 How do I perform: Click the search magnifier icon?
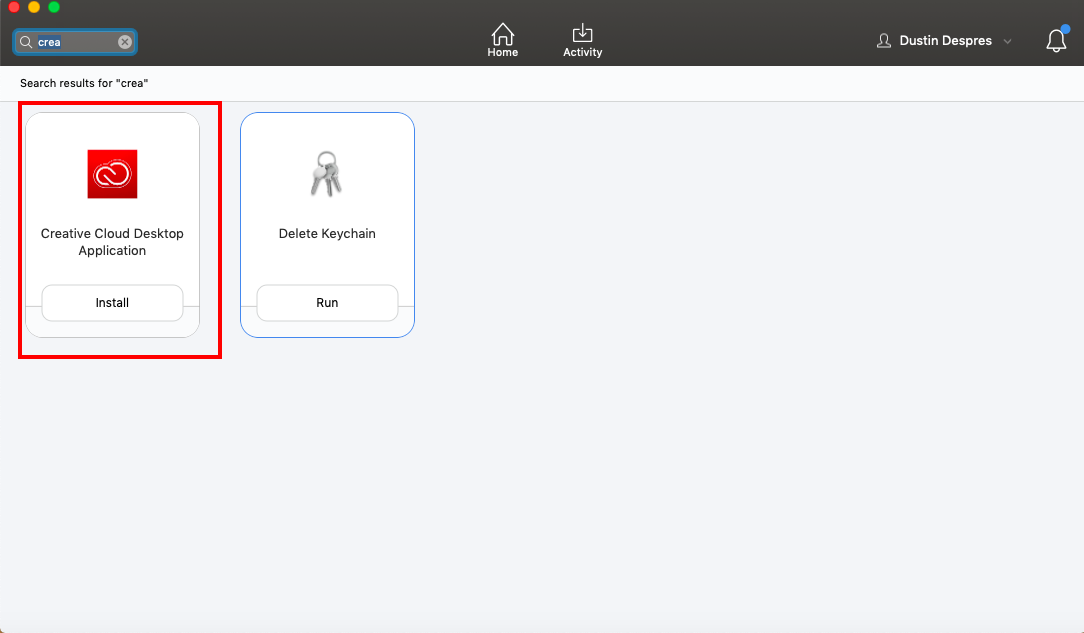(26, 42)
